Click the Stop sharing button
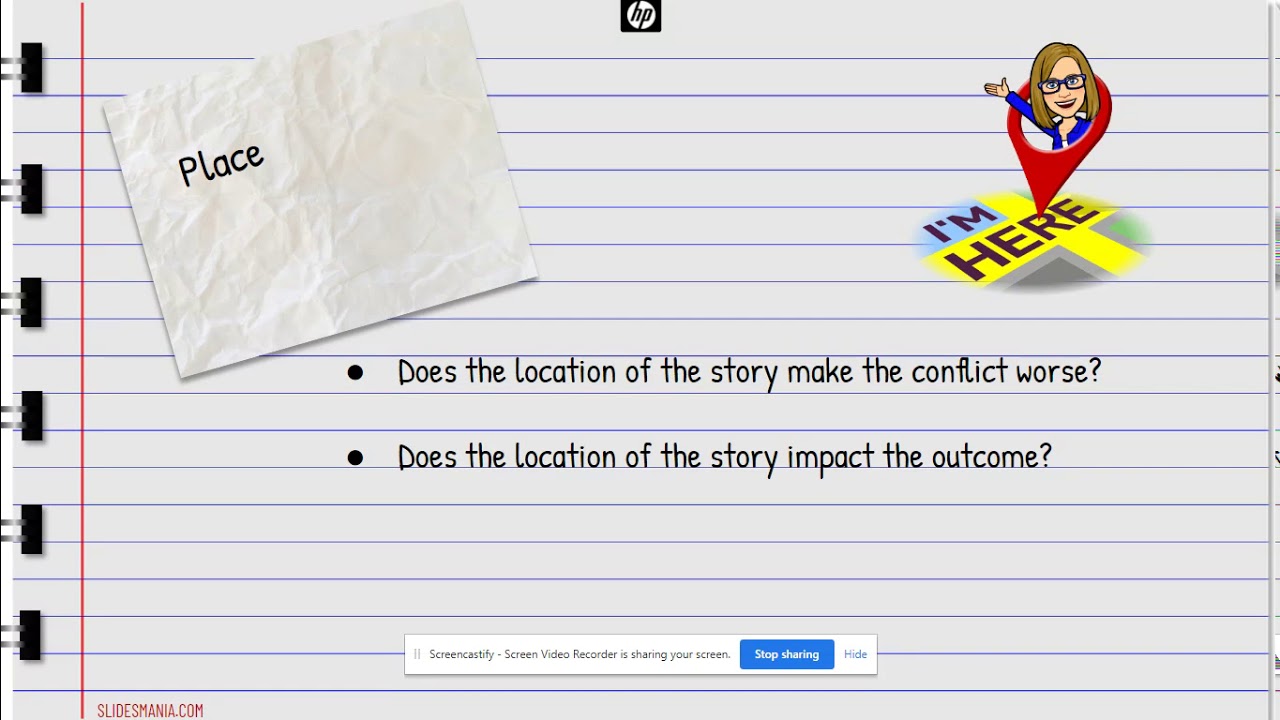The width and height of the screenshot is (1280, 720). pos(786,654)
